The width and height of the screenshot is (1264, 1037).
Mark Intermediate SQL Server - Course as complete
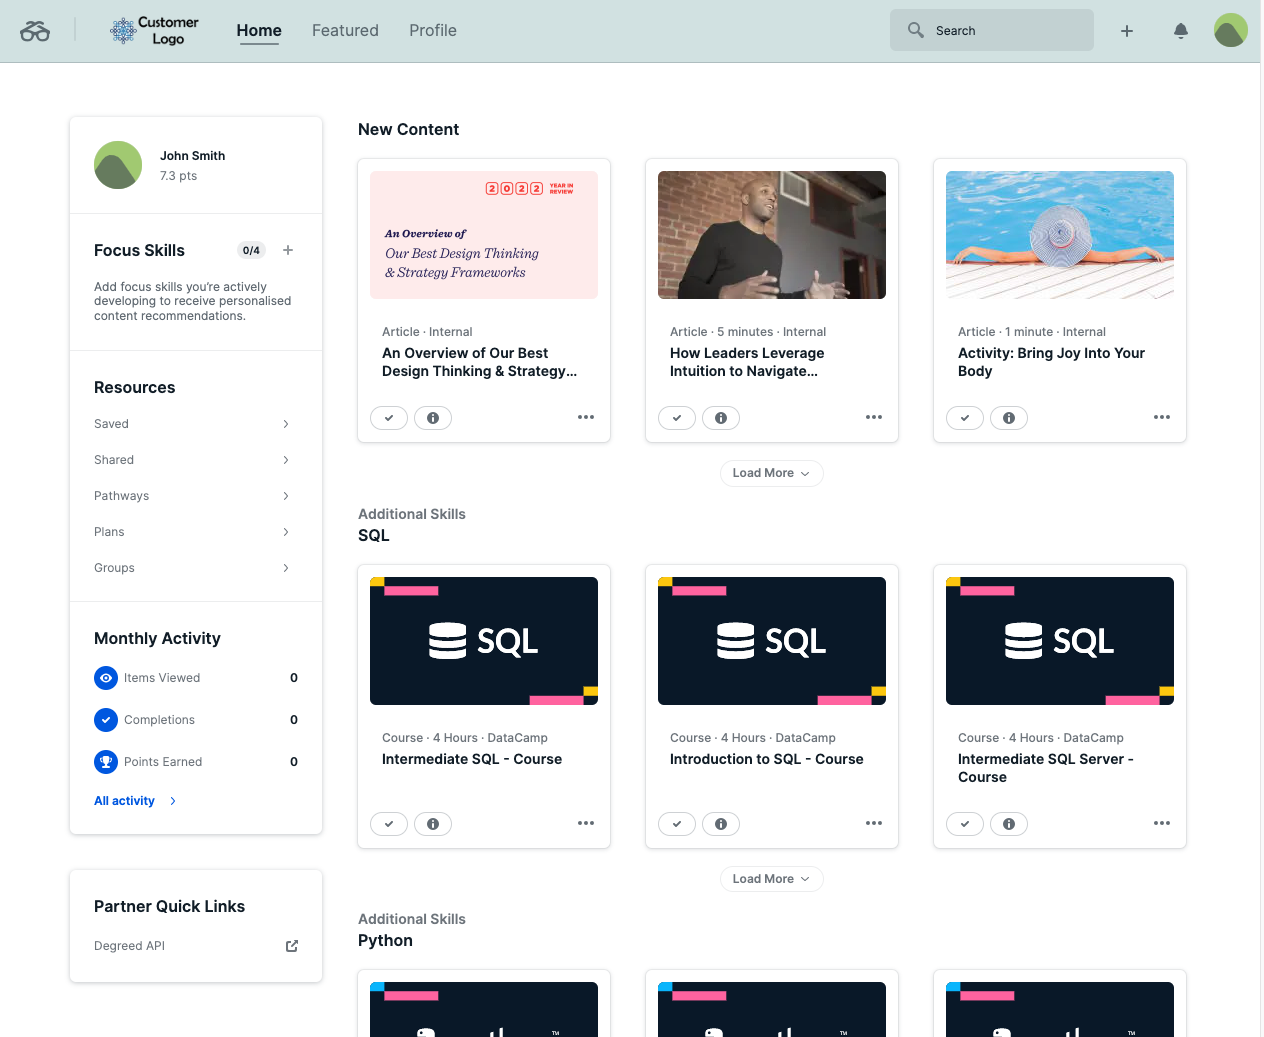[x=965, y=824]
